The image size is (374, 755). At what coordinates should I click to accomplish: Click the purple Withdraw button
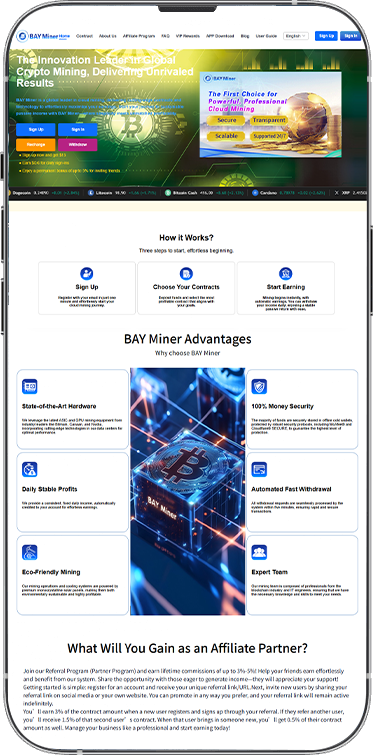point(77,144)
